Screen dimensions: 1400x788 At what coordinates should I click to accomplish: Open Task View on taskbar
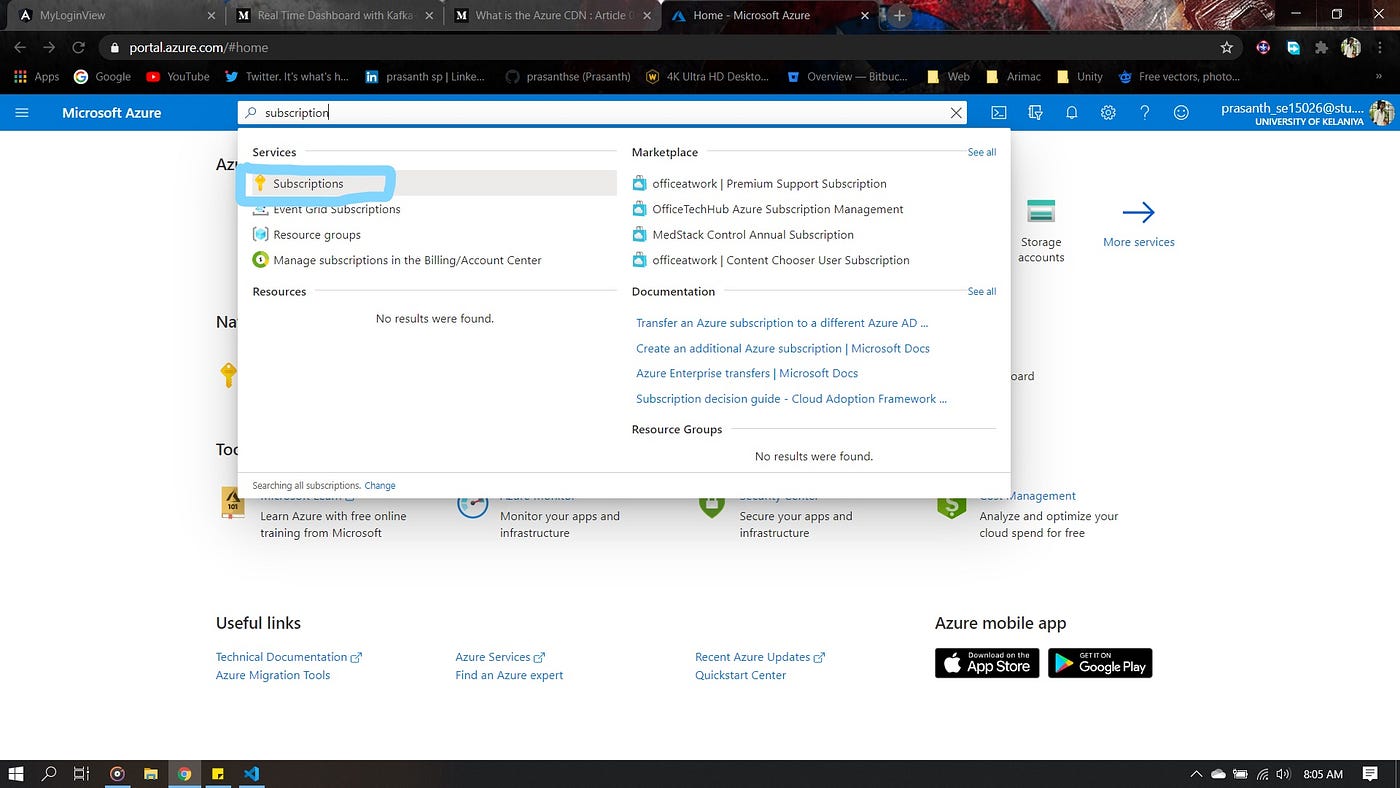click(x=82, y=774)
